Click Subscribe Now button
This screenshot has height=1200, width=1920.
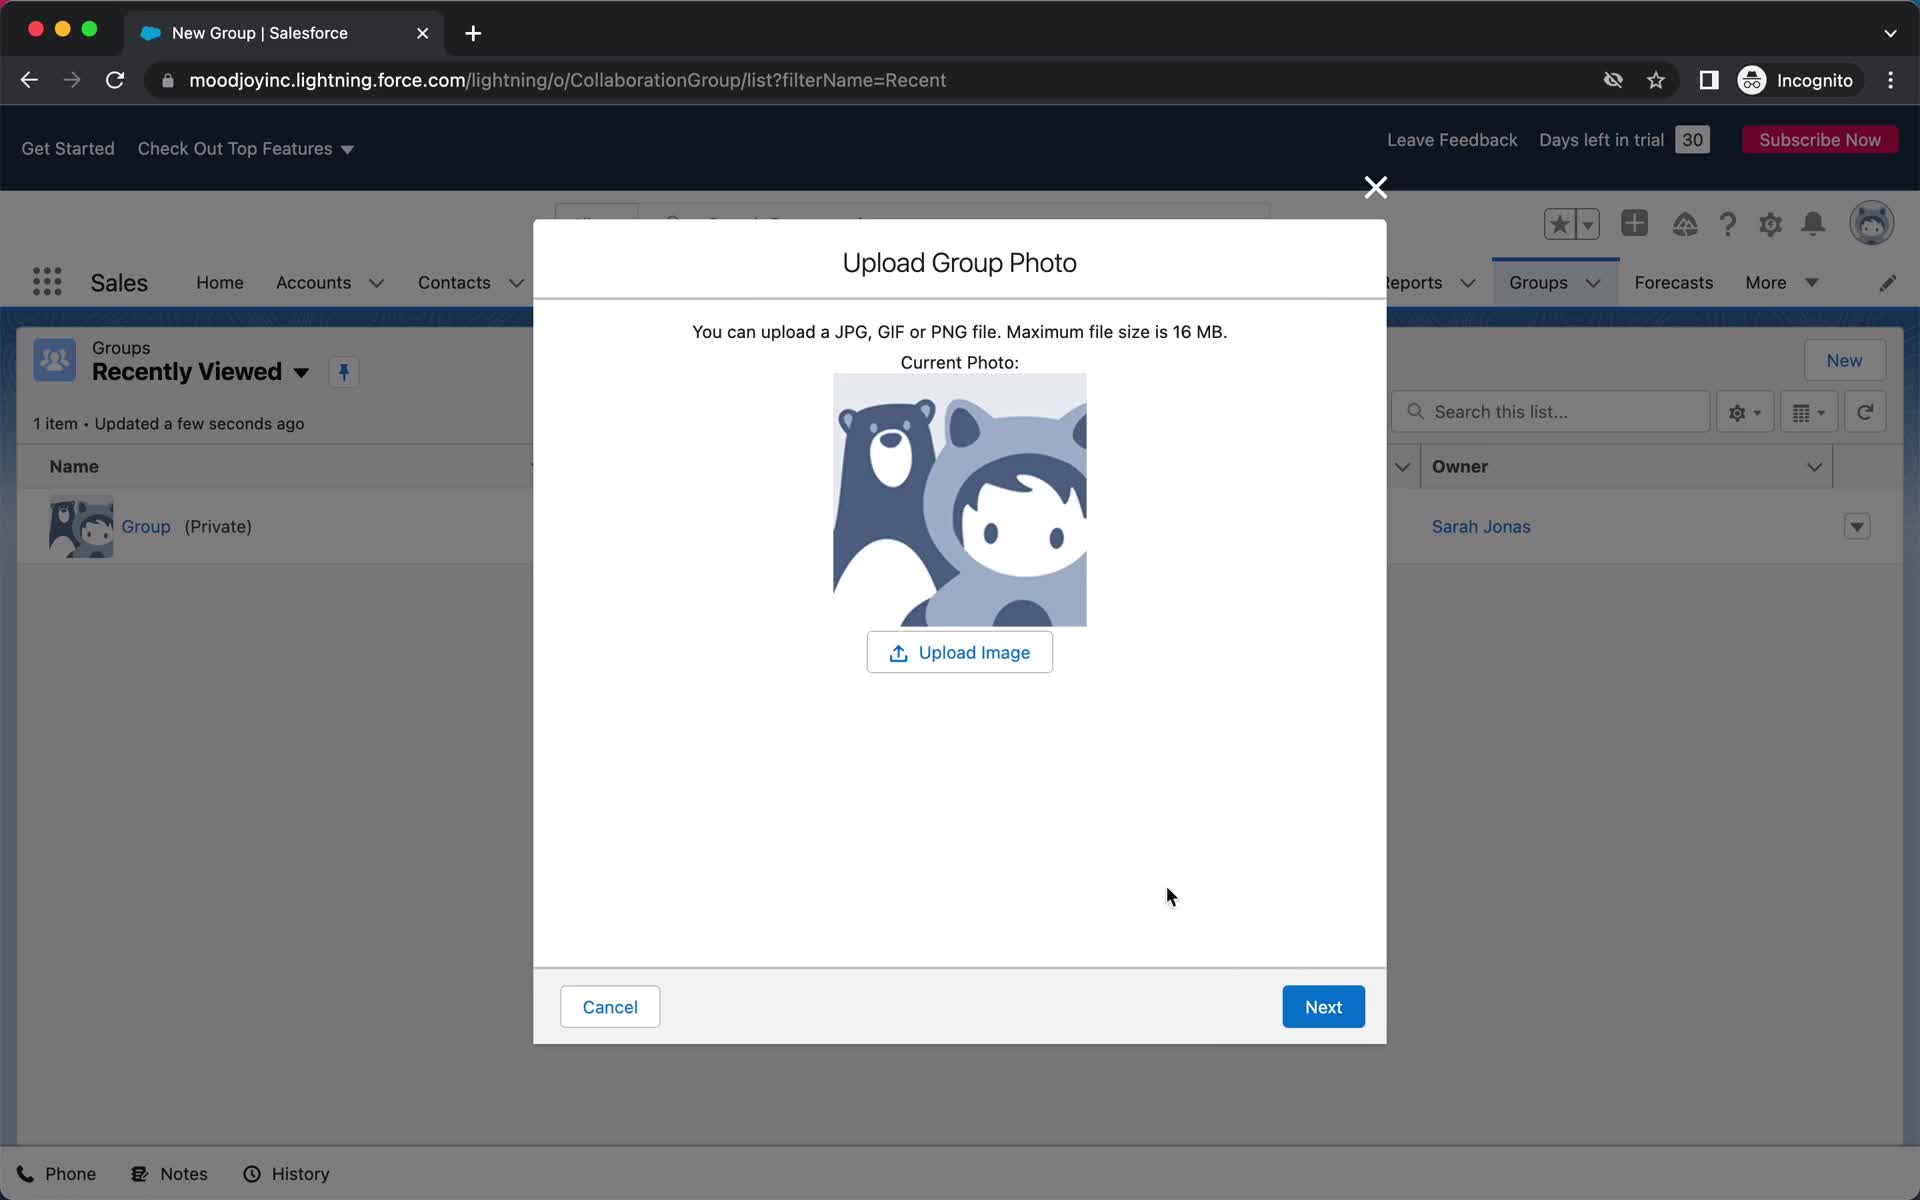click(1820, 140)
